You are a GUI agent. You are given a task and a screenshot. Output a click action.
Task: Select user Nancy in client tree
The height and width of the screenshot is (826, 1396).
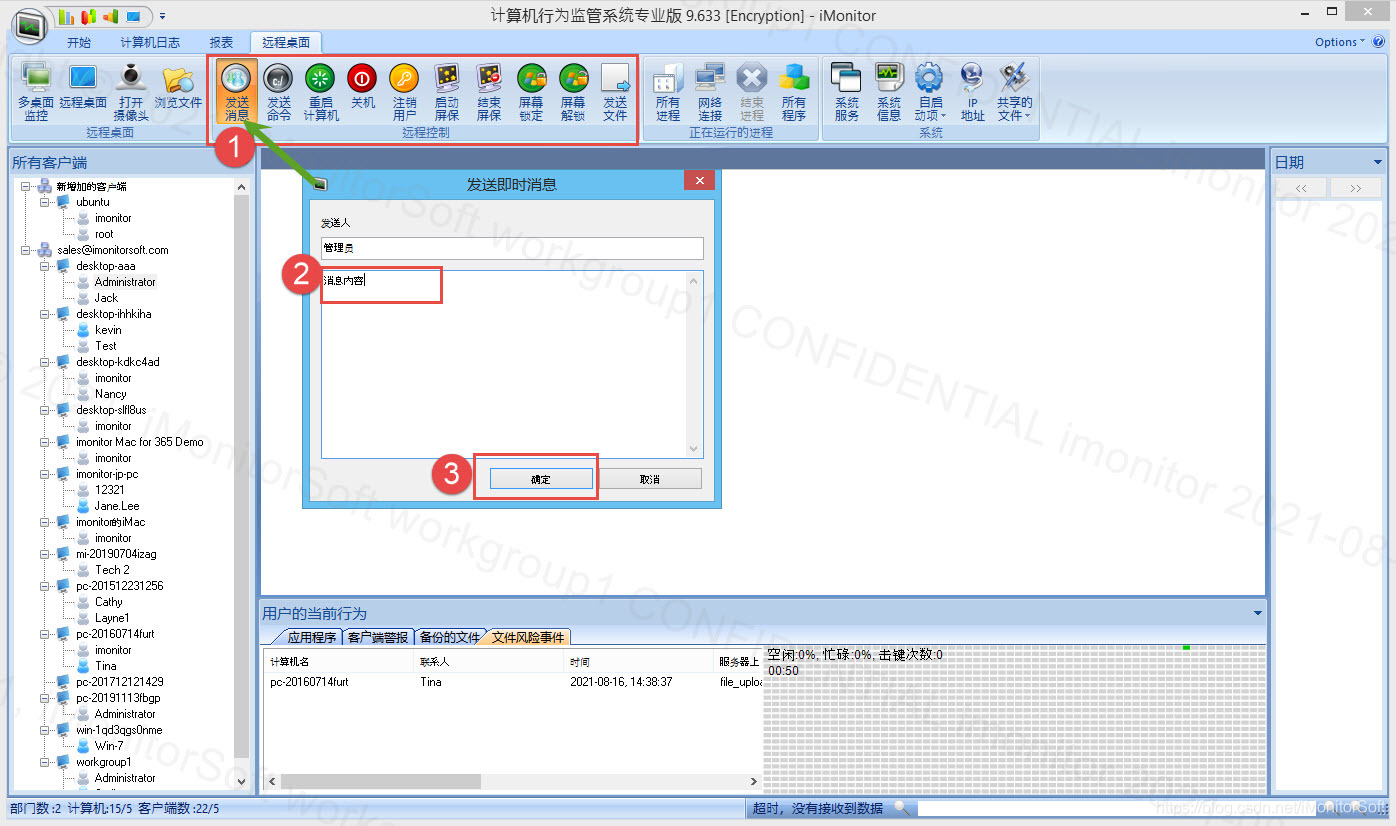(x=110, y=394)
